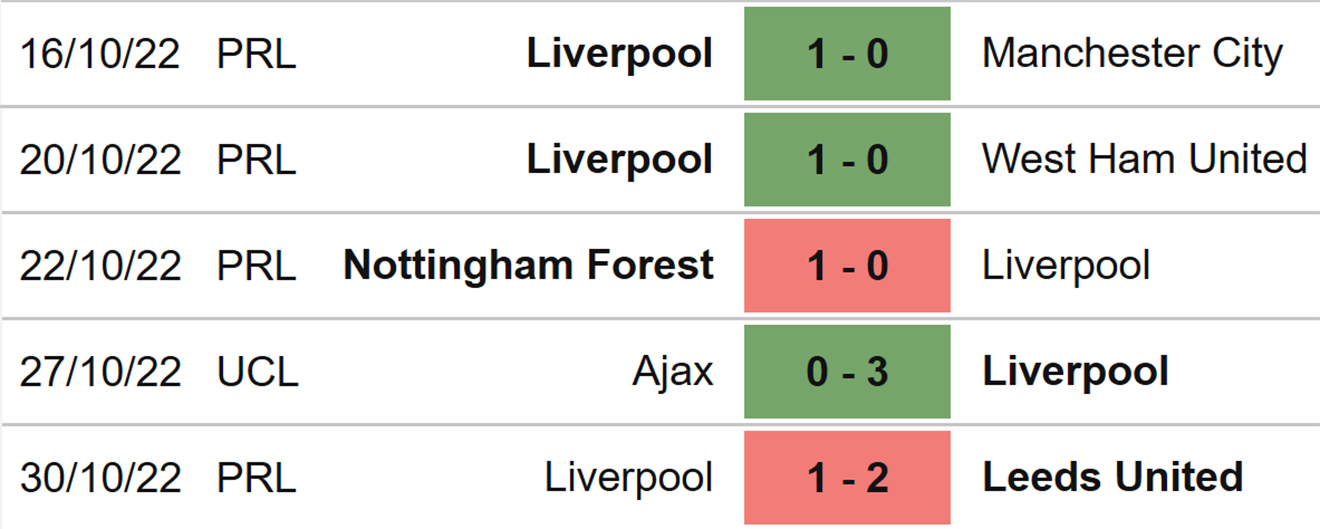Image resolution: width=1320 pixels, height=529 pixels.
Task: Click the red 1 - 0 Nottingham Forest score
Action: [847, 265]
